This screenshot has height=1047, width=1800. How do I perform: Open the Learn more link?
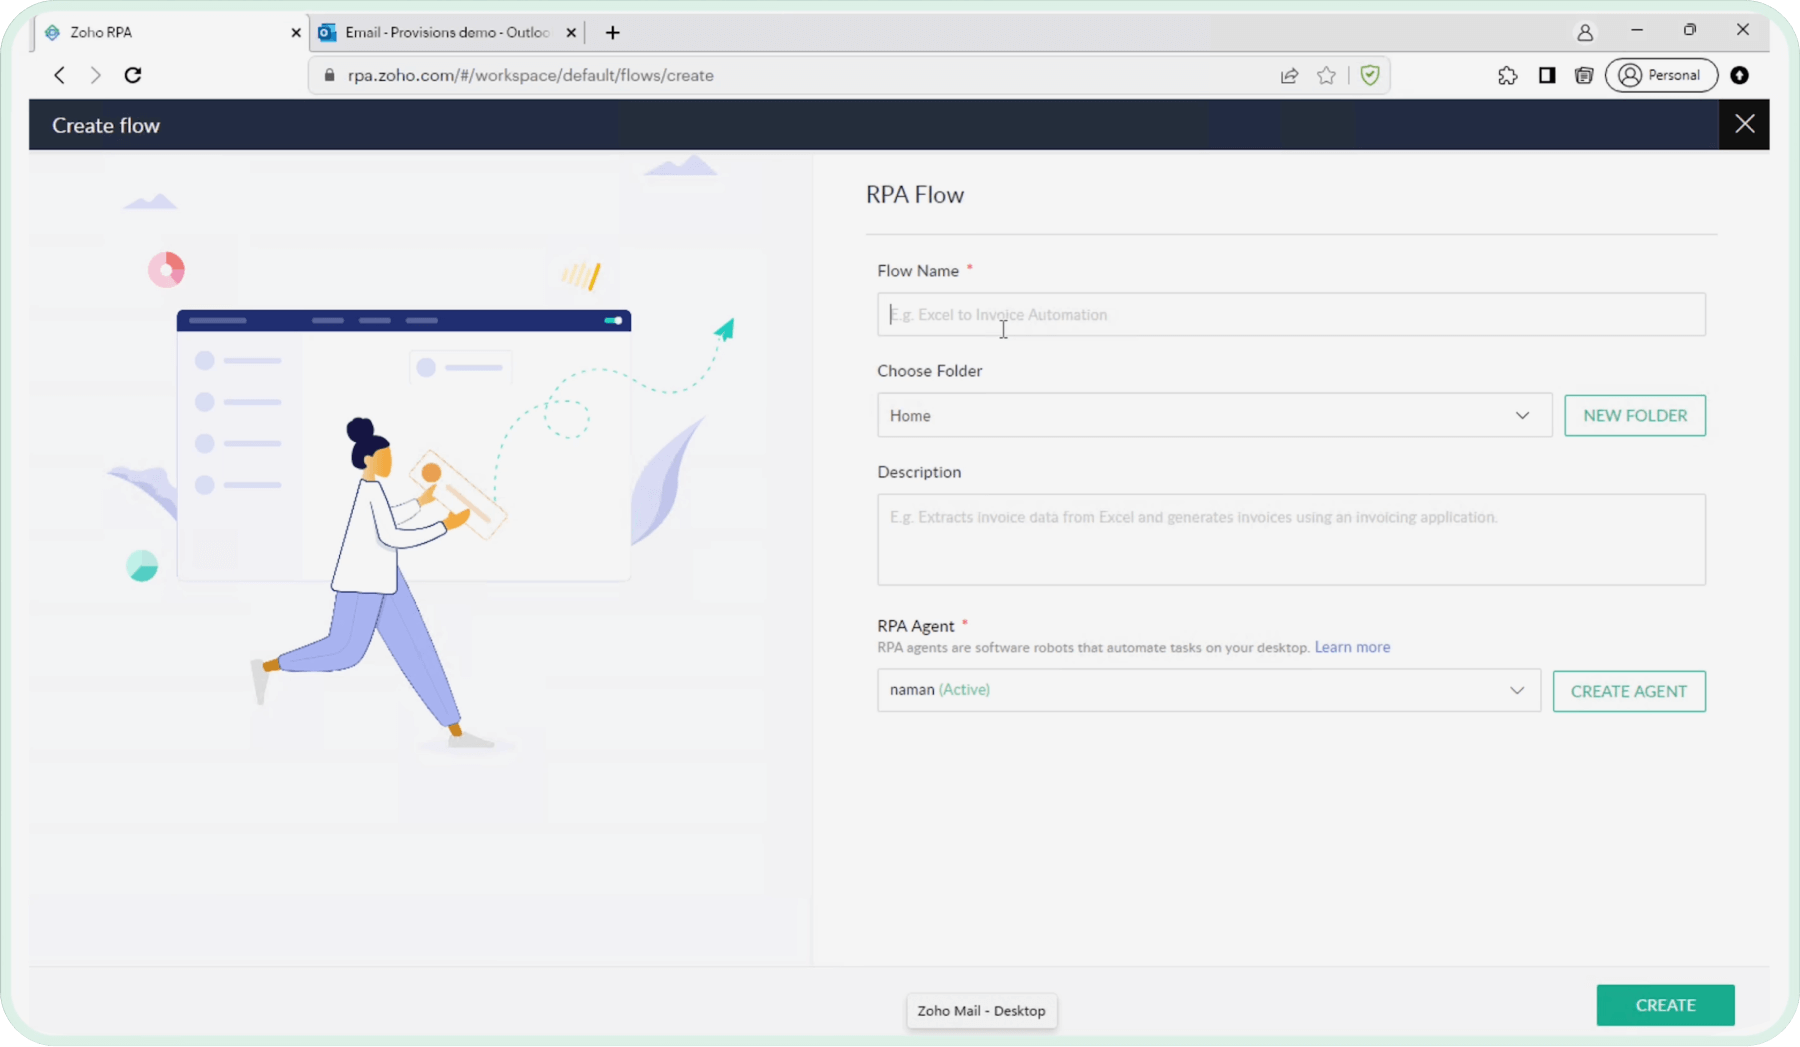(1352, 647)
